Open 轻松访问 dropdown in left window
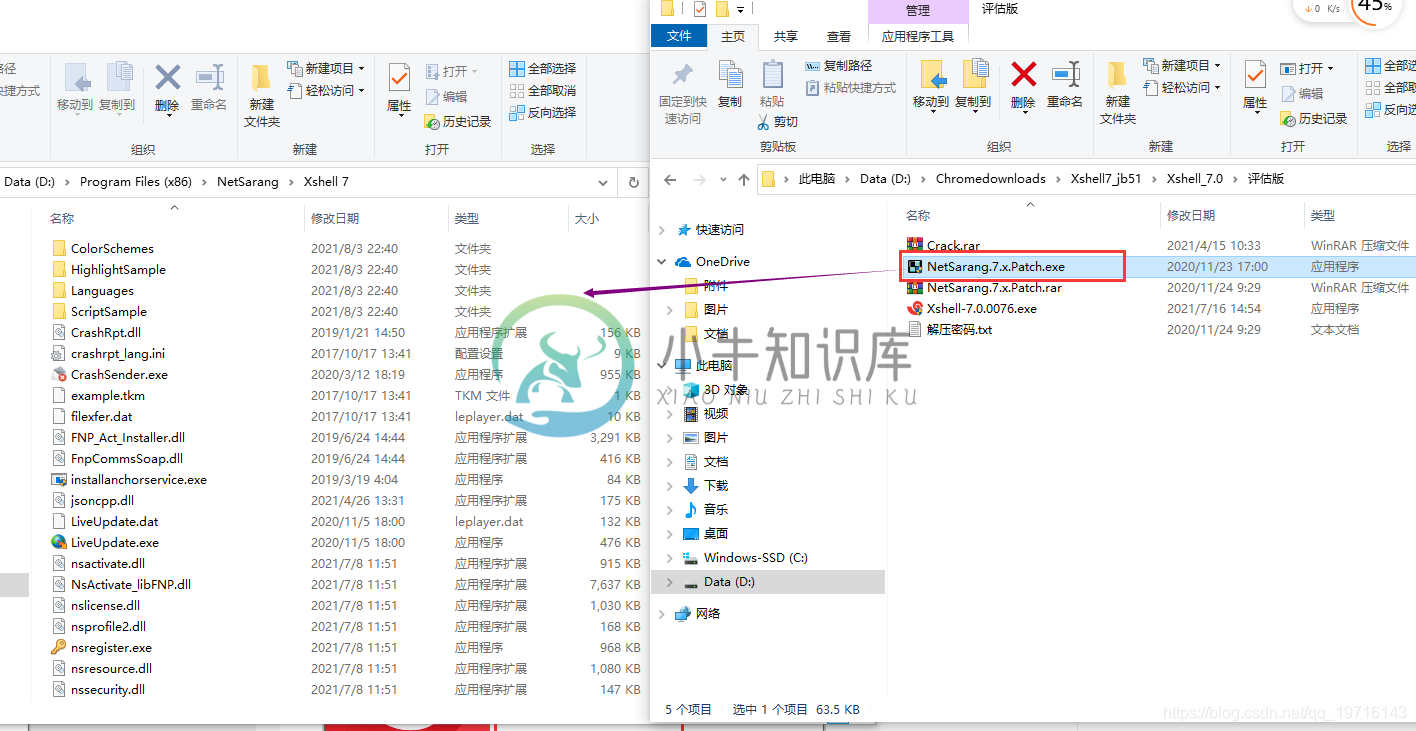 327,90
